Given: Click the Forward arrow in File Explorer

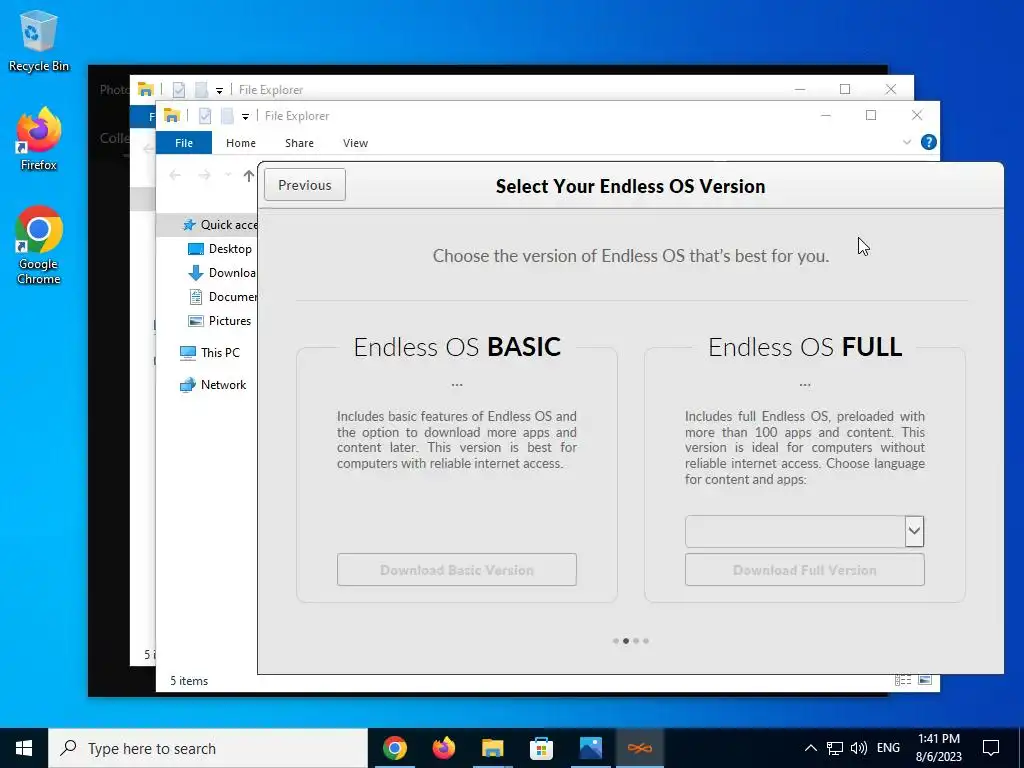Looking at the screenshot, I should point(204,175).
